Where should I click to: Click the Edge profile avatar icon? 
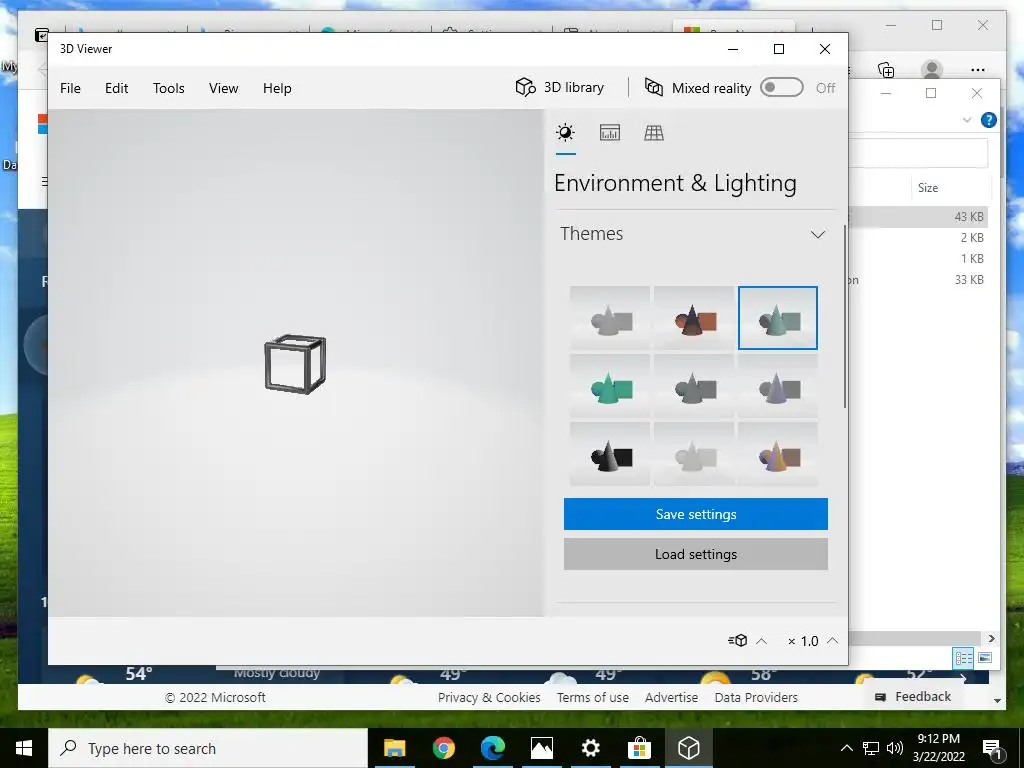932,69
